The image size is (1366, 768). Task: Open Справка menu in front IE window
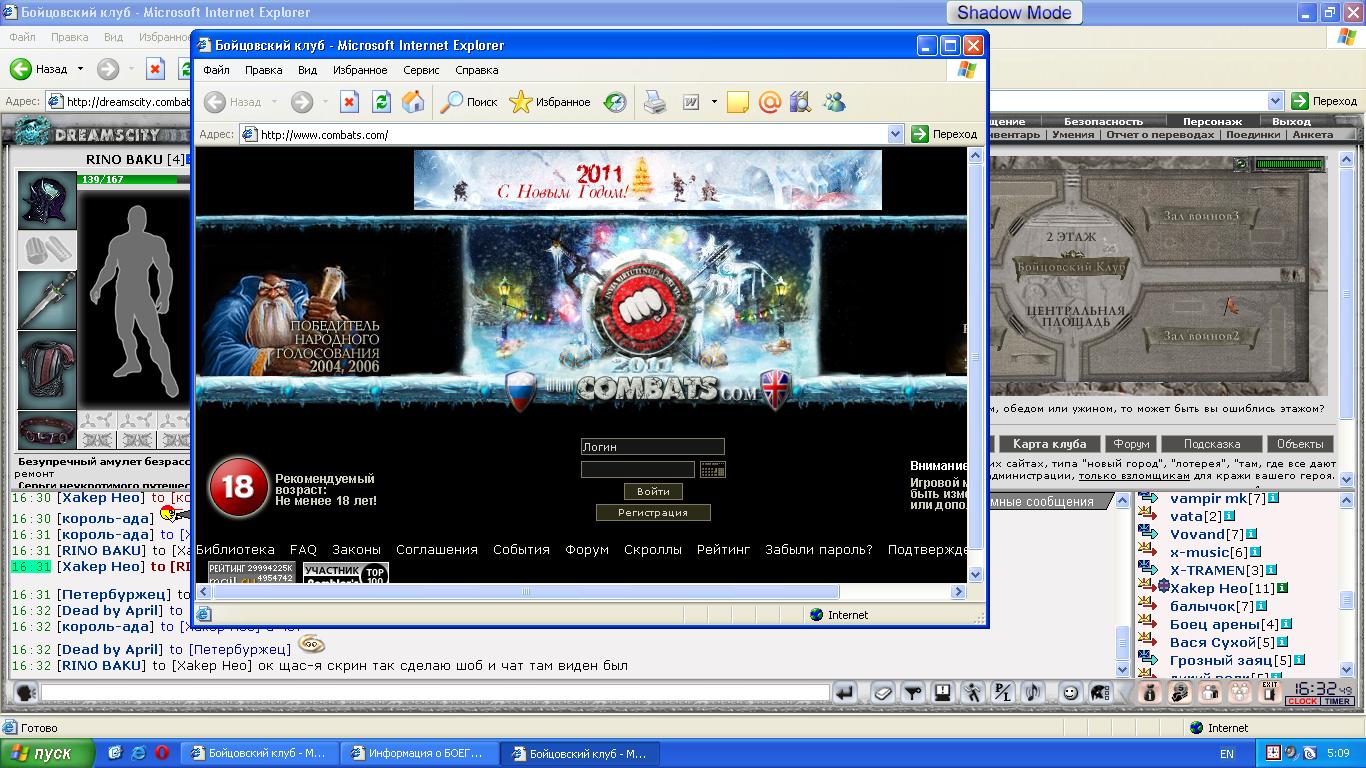pyautogui.click(x=476, y=70)
